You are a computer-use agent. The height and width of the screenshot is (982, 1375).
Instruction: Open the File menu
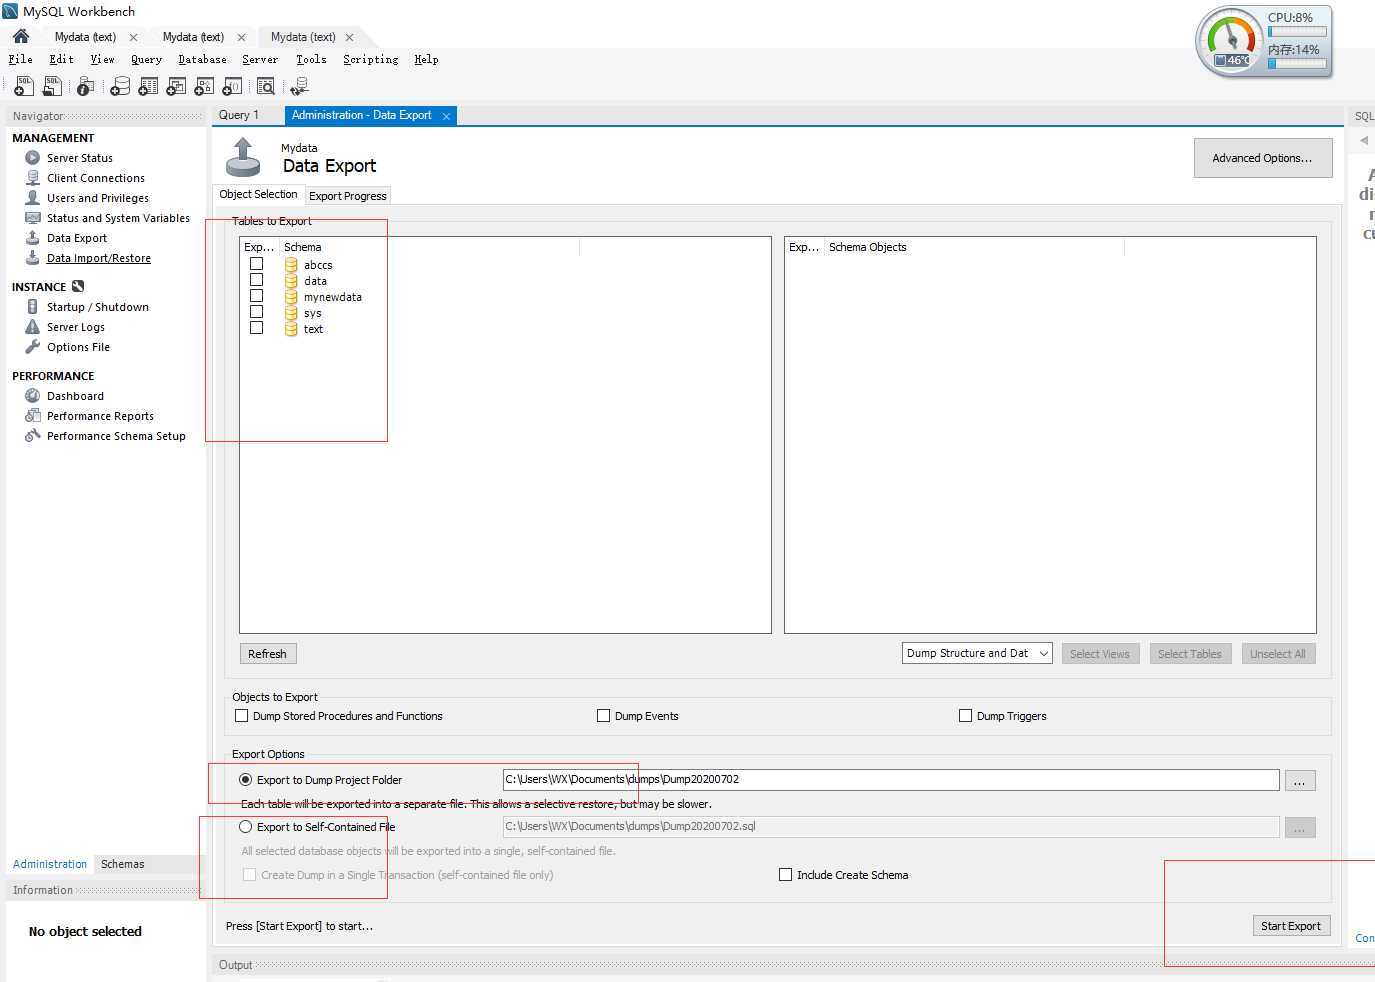20,59
